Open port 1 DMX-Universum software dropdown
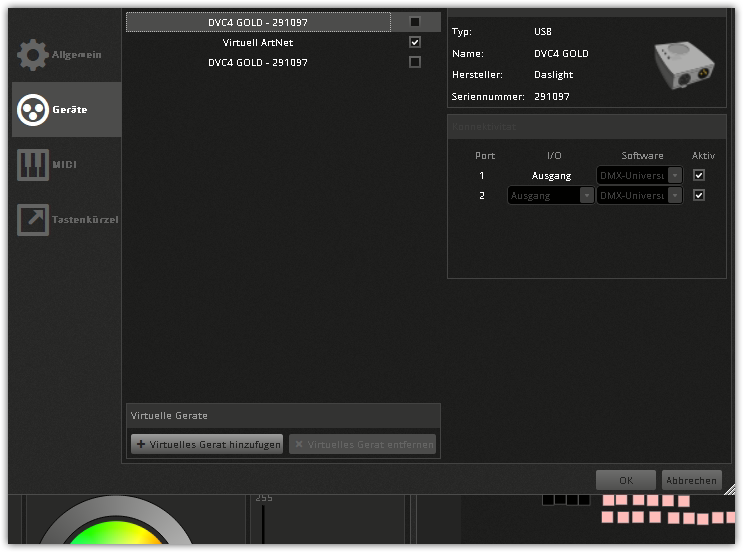 639,175
